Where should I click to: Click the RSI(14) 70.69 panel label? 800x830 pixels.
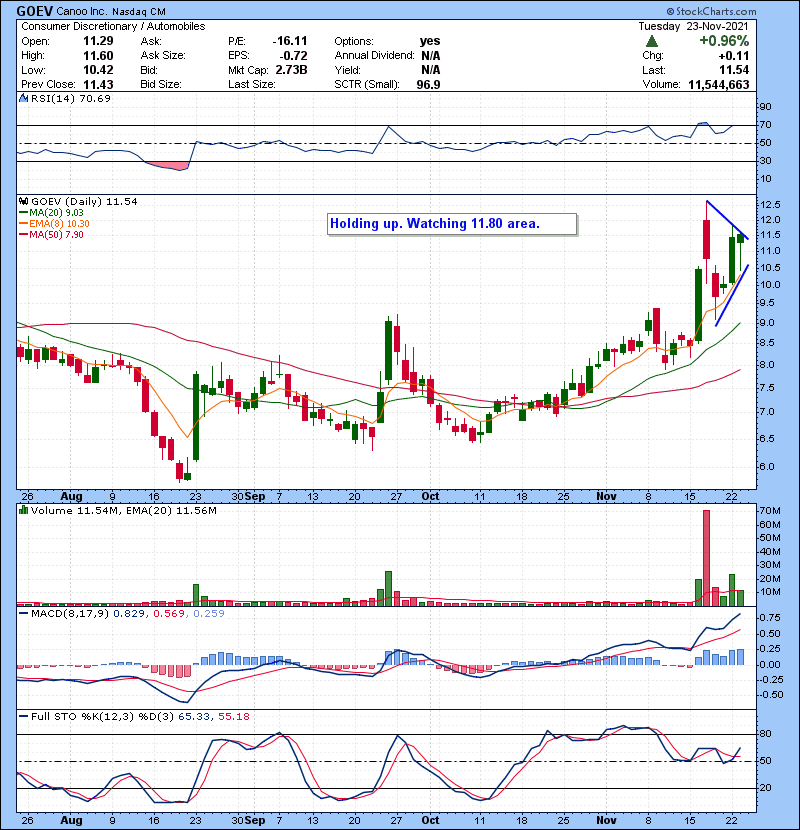click(x=71, y=98)
